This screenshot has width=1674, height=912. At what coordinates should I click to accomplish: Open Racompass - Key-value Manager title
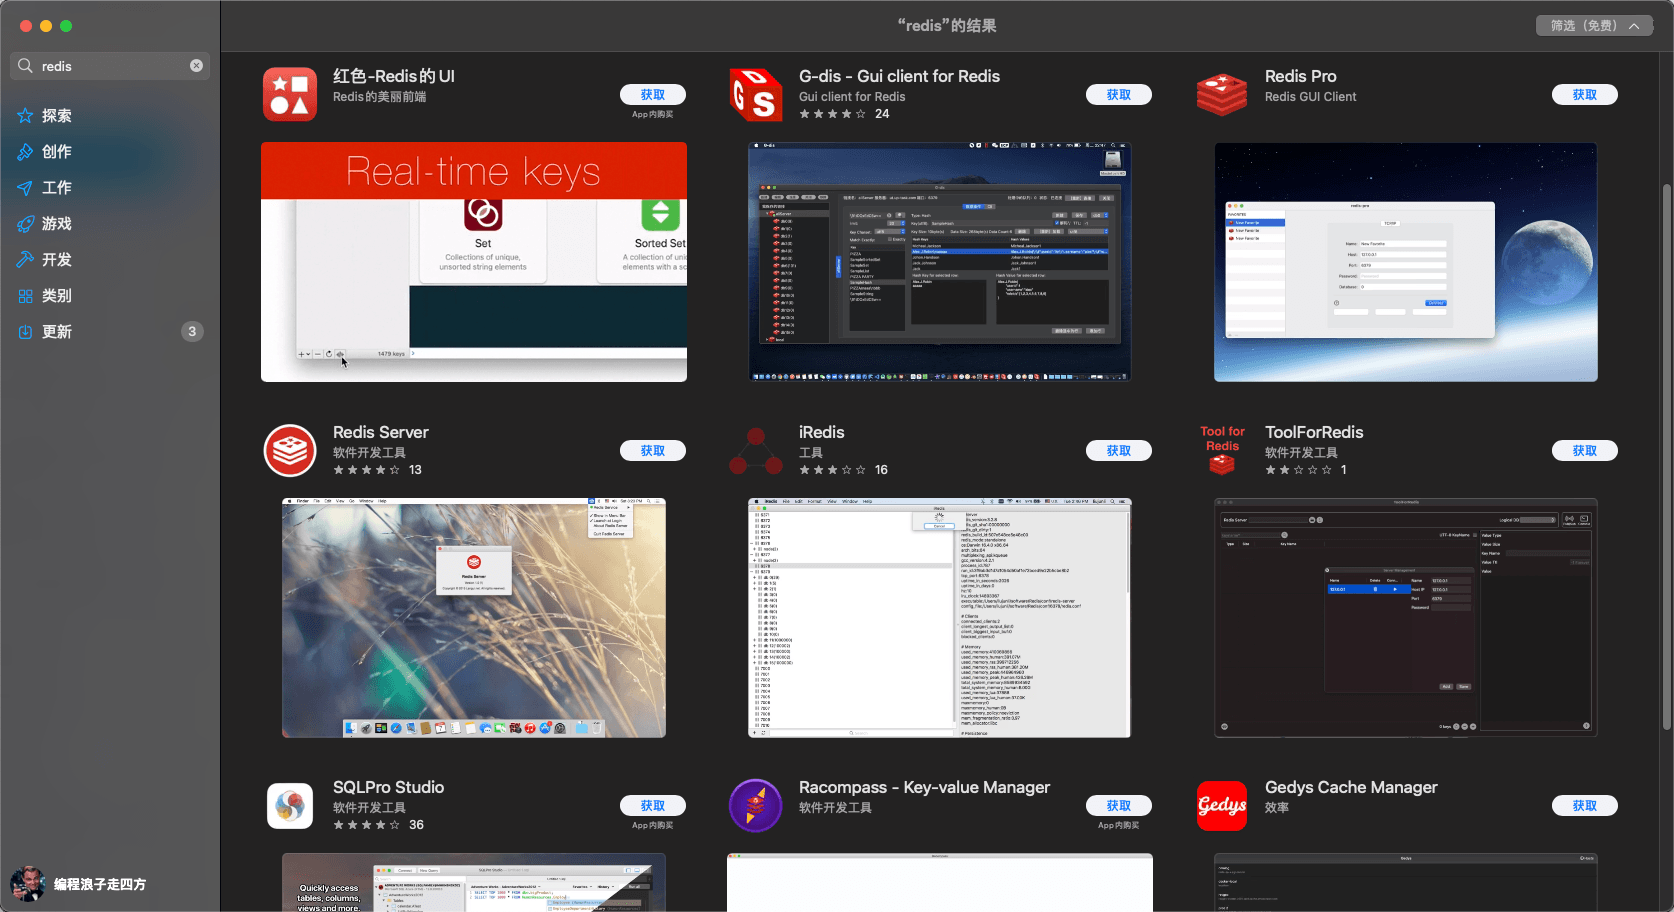(x=924, y=787)
